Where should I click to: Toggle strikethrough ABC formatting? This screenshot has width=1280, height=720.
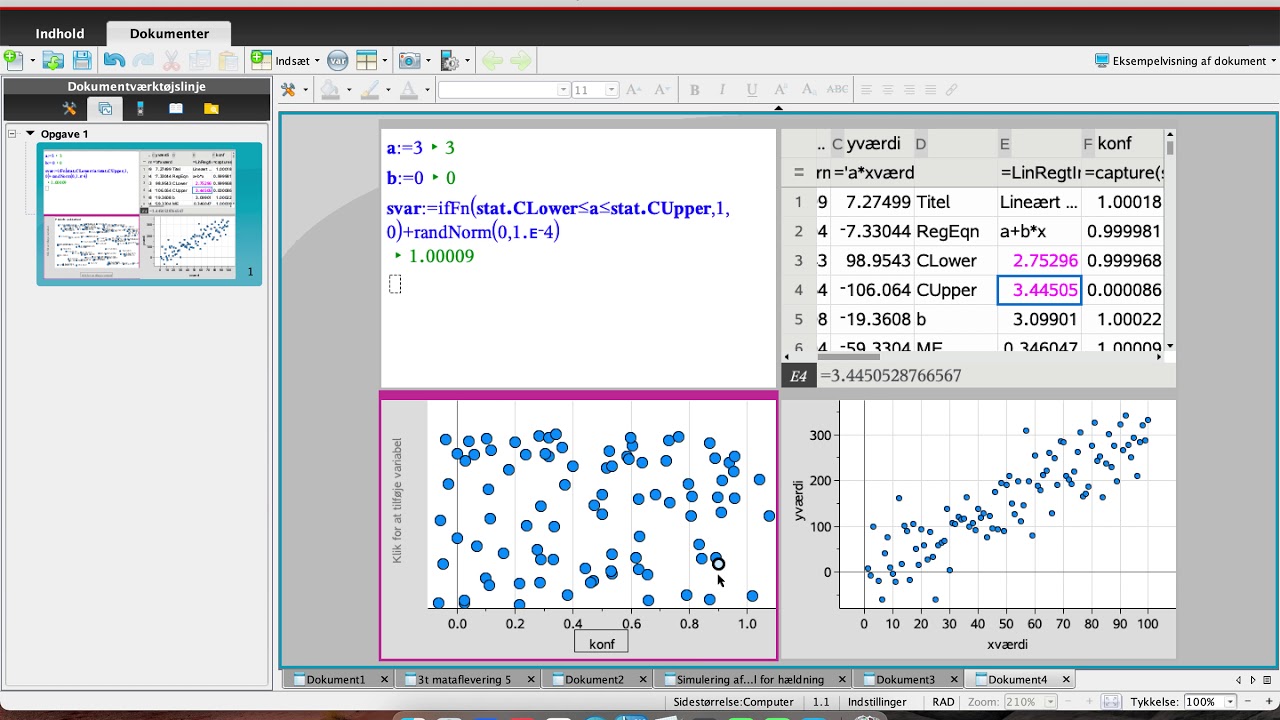point(837,90)
